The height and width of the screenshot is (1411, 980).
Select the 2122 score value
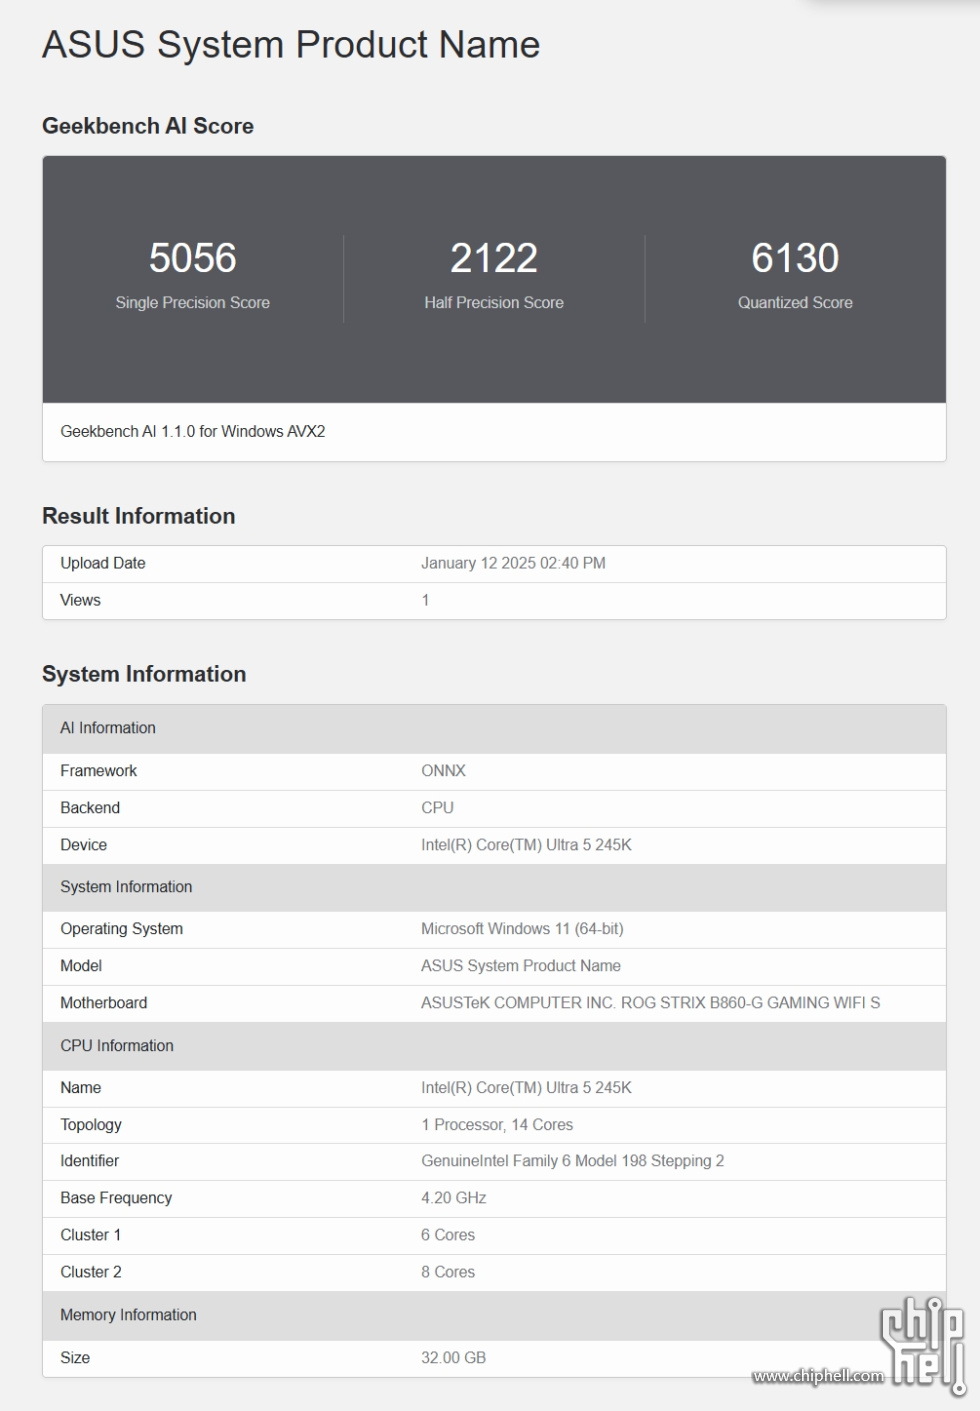(494, 258)
